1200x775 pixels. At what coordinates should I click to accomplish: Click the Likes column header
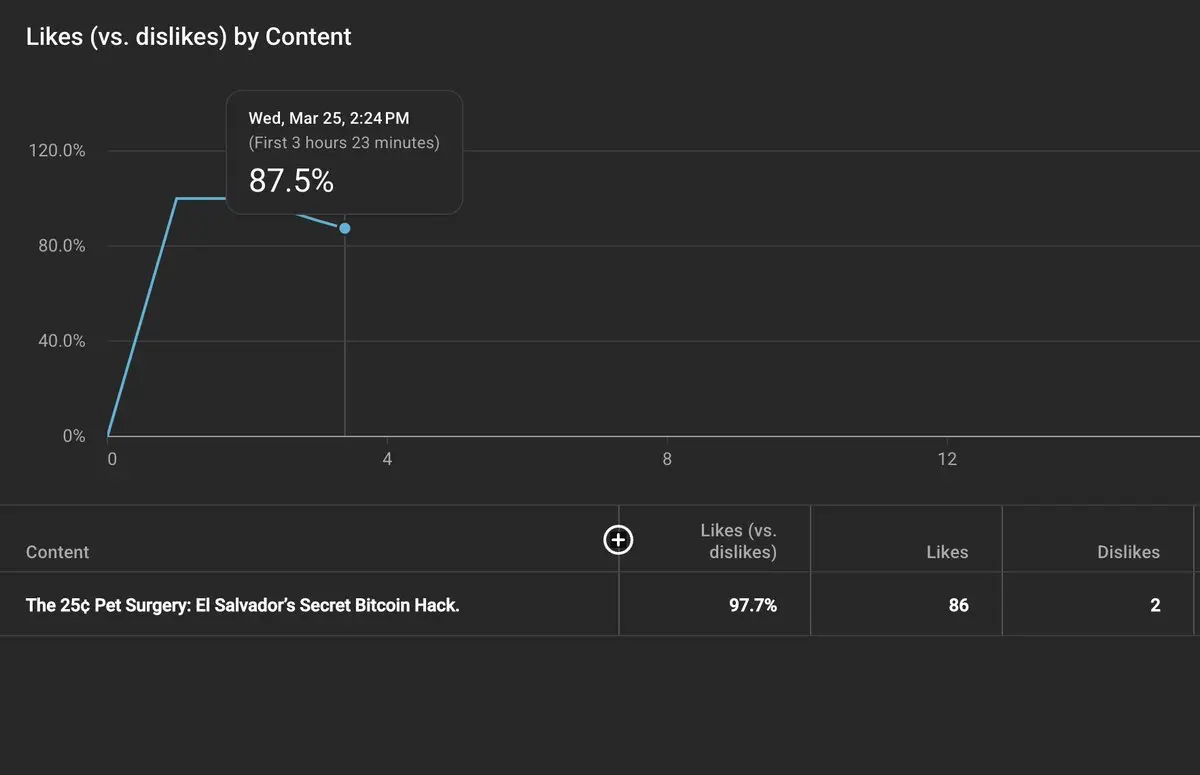(946, 552)
